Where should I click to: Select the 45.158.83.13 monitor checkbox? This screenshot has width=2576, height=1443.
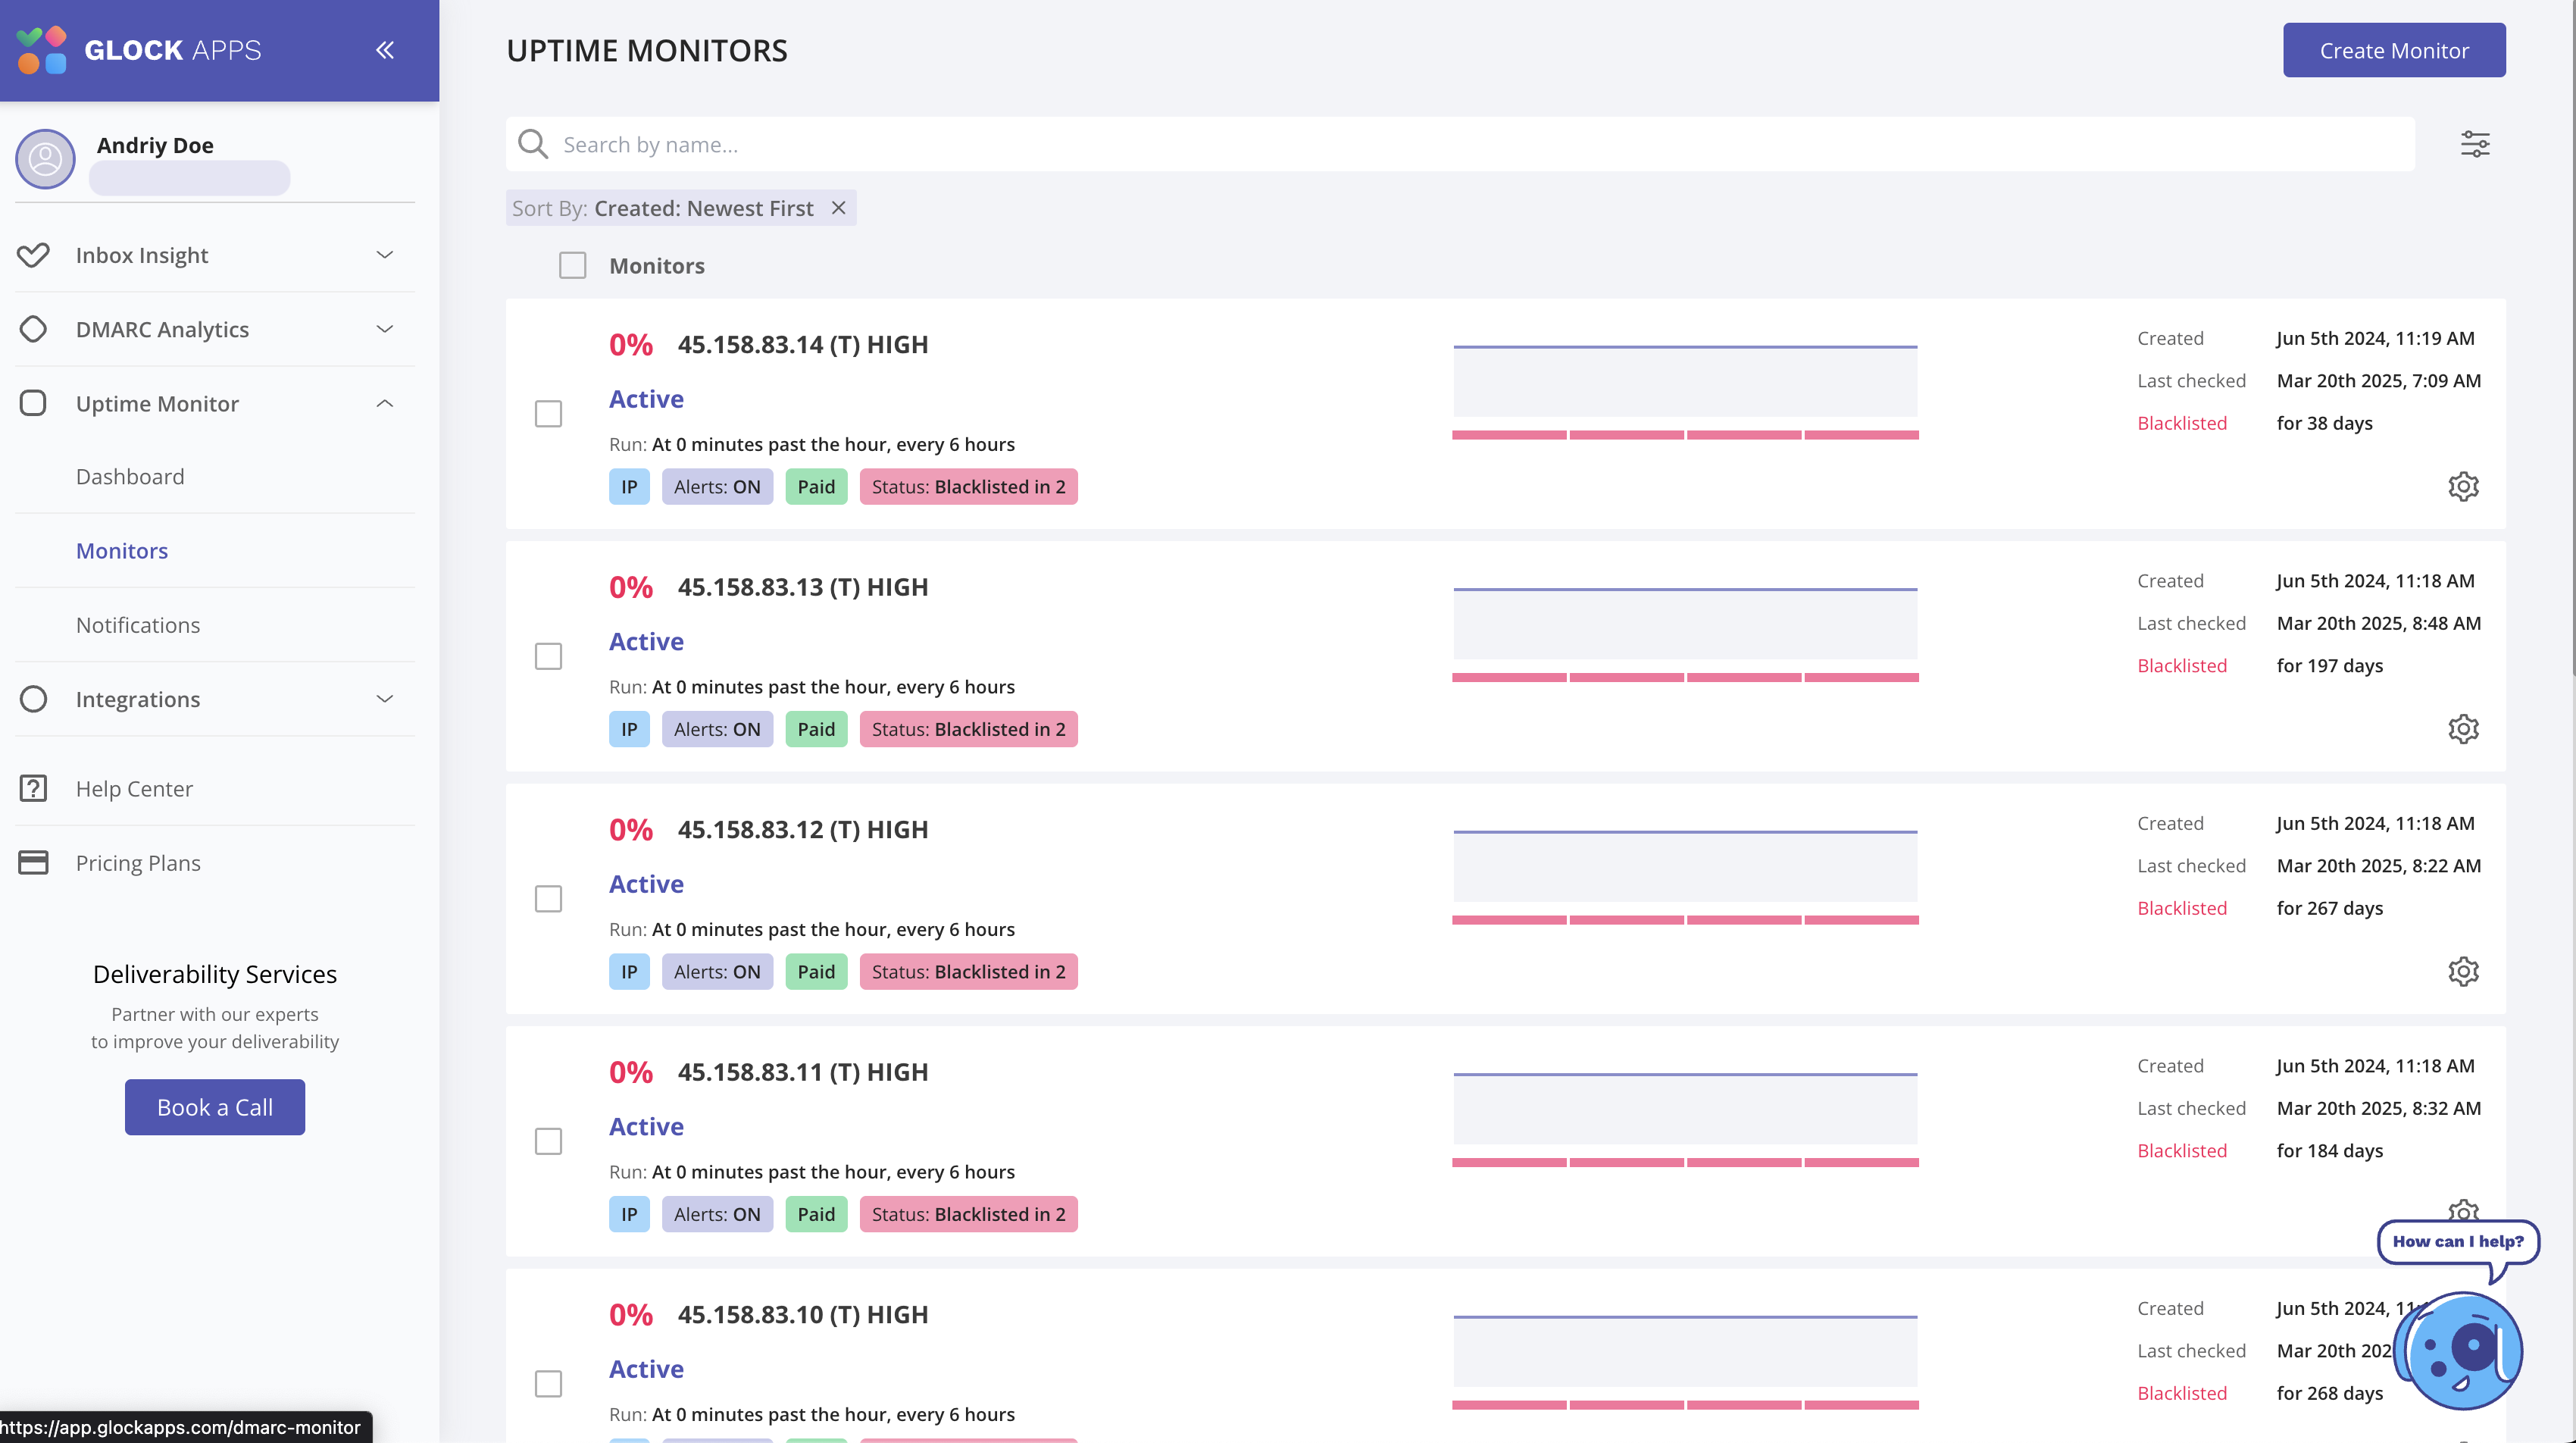(x=548, y=657)
